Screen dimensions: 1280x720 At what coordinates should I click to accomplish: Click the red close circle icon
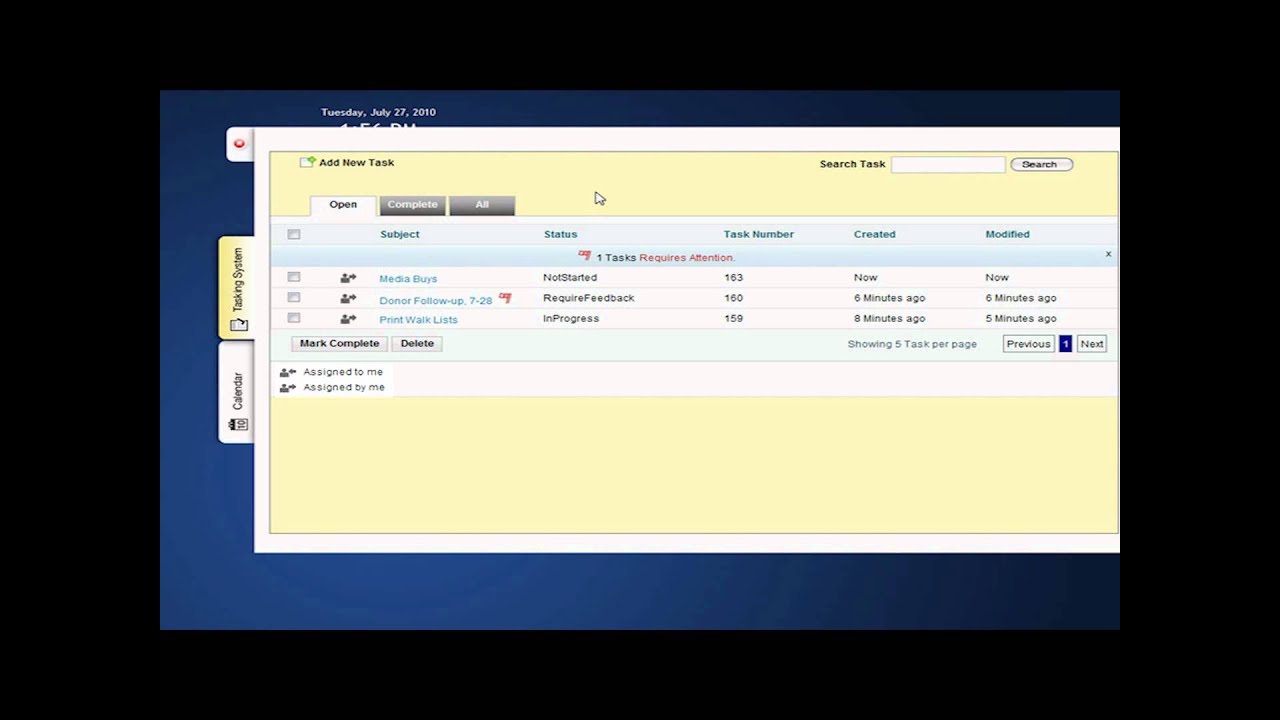coord(239,144)
